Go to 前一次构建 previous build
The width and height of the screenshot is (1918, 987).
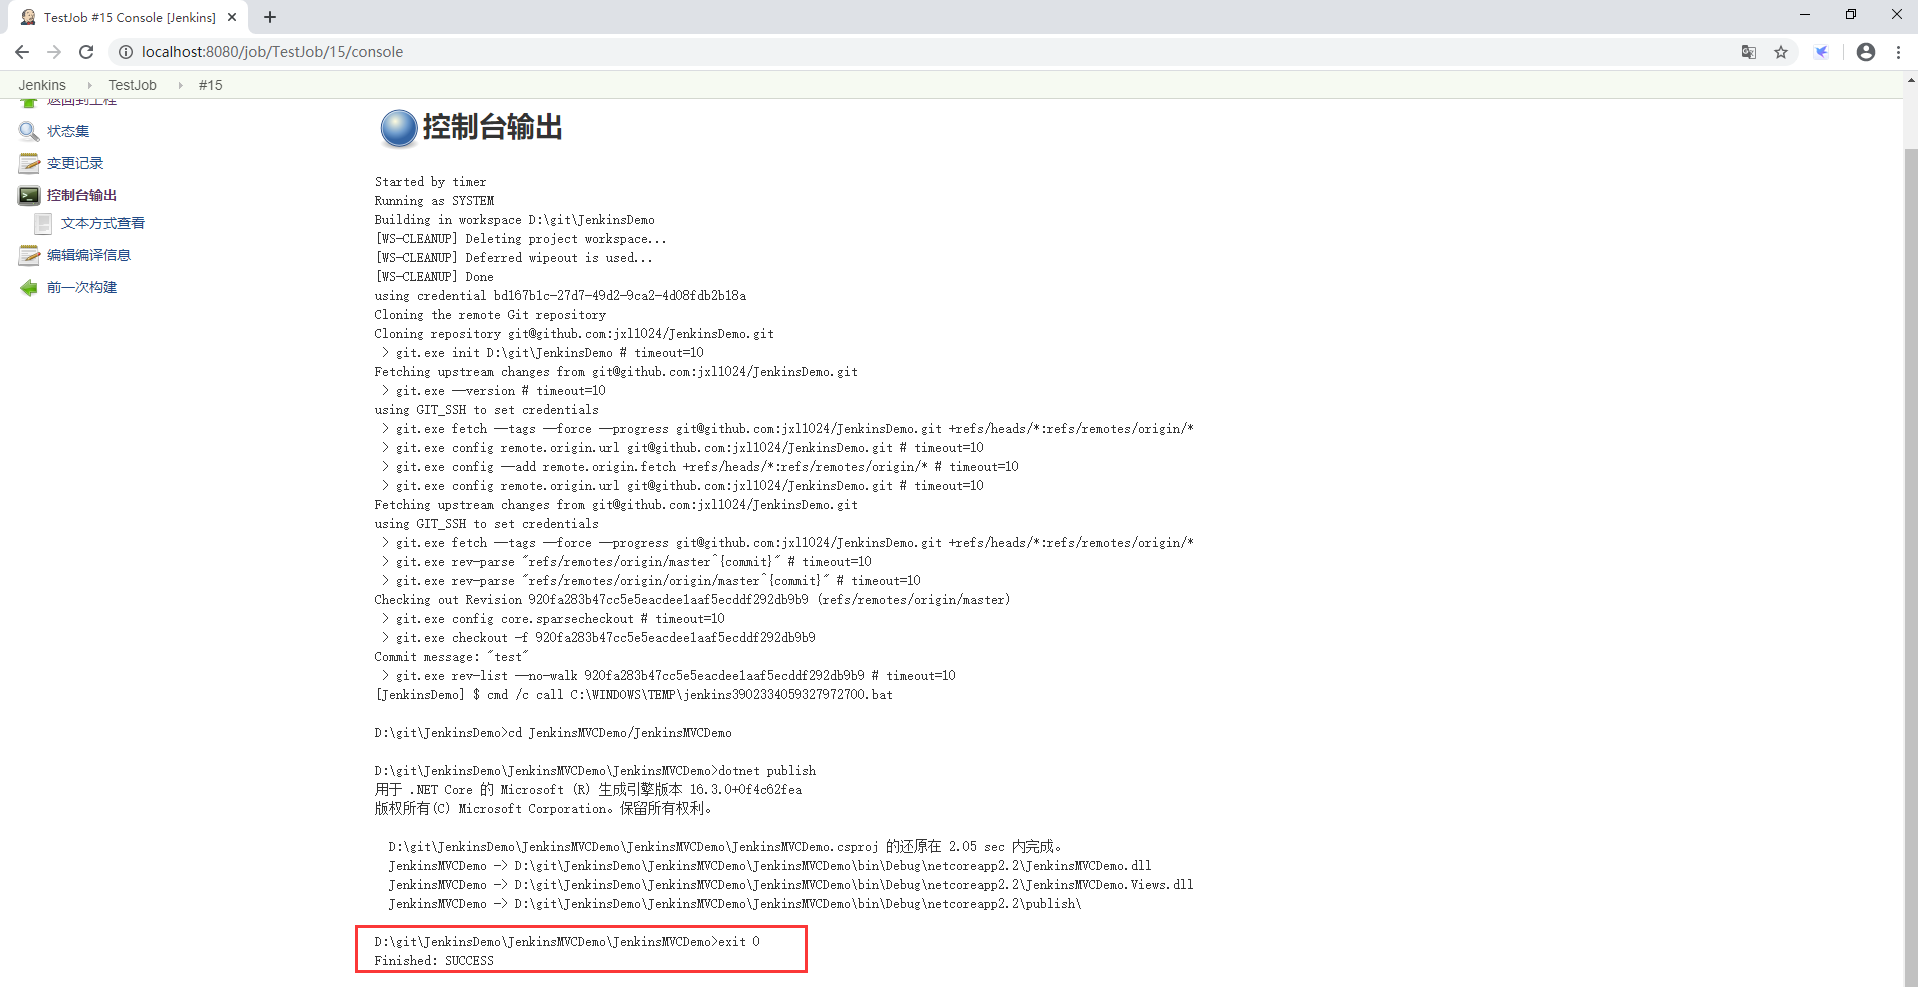(x=82, y=287)
